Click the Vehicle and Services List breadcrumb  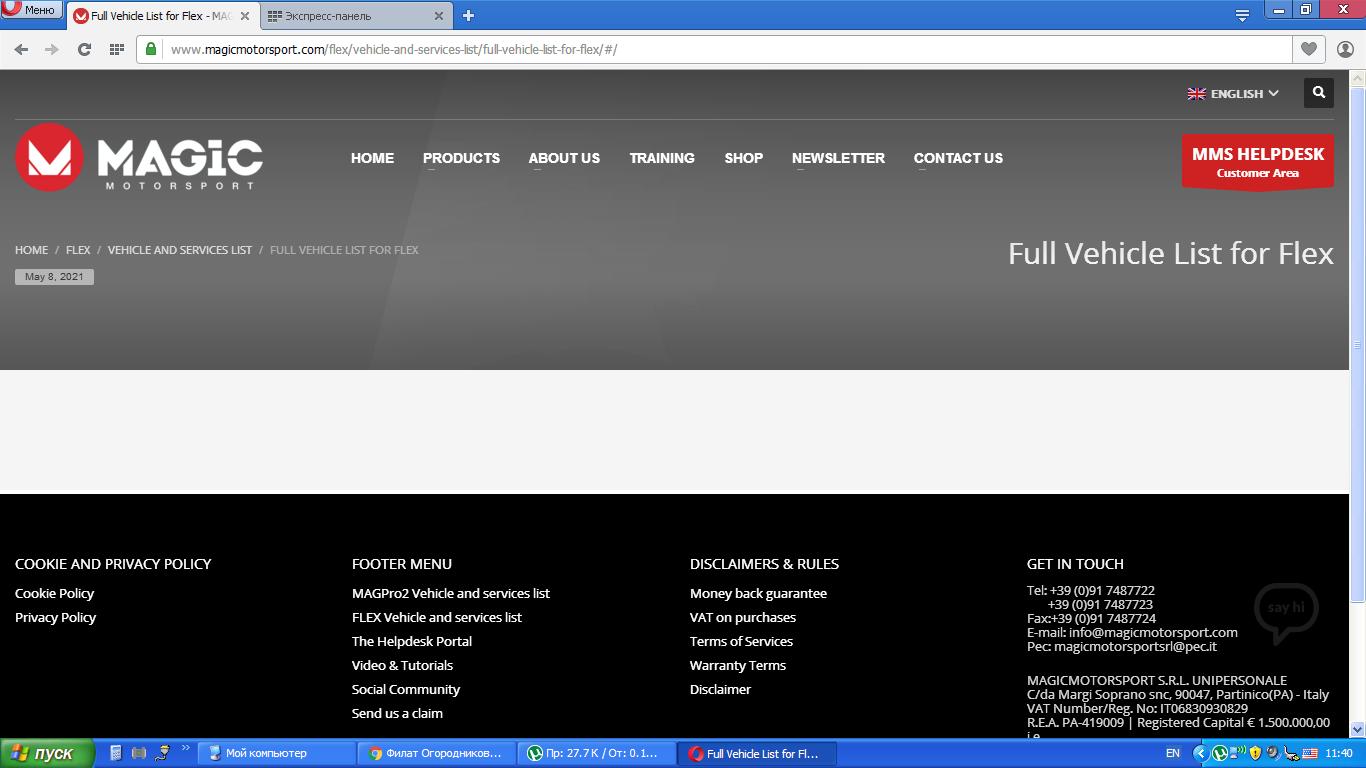click(x=180, y=250)
